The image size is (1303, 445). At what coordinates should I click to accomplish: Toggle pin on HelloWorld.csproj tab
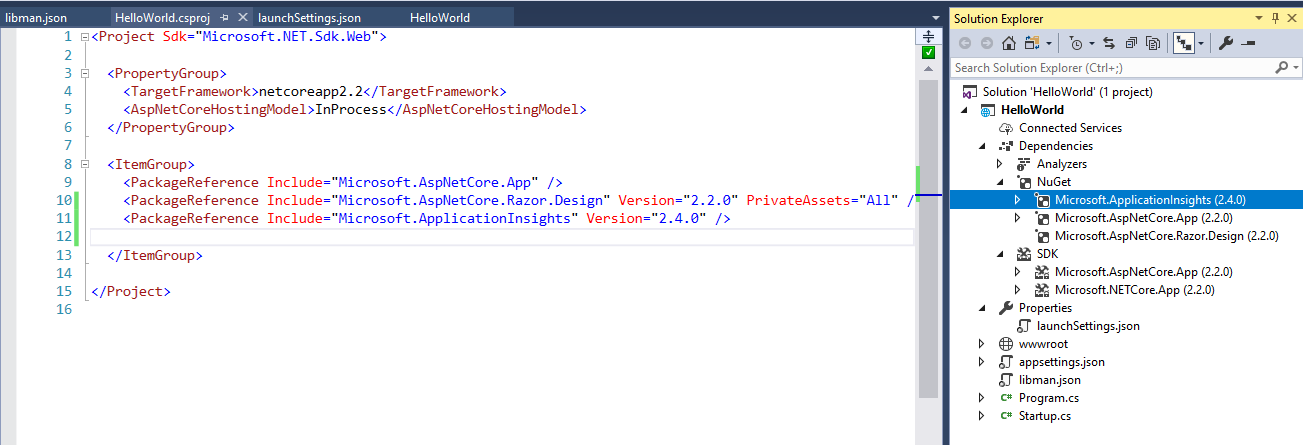click(x=224, y=18)
